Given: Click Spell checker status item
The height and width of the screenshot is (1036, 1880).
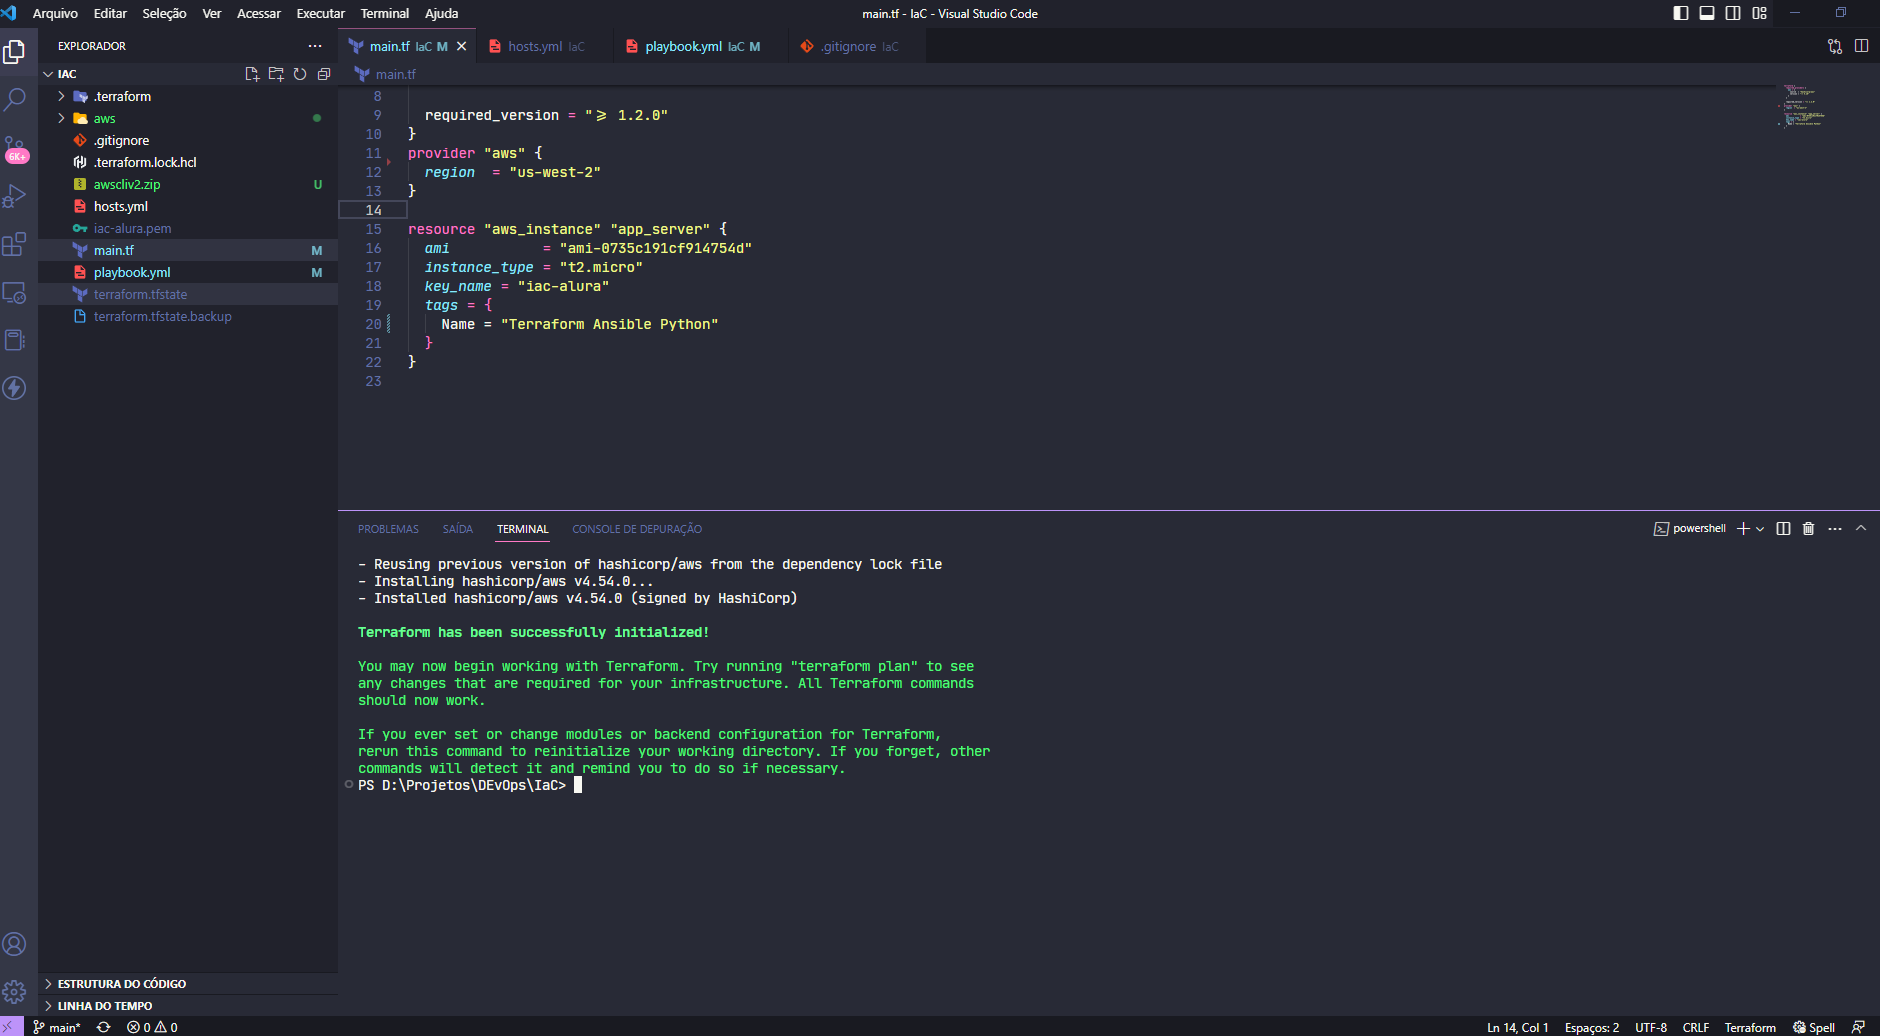Looking at the screenshot, I should click(x=1814, y=1027).
